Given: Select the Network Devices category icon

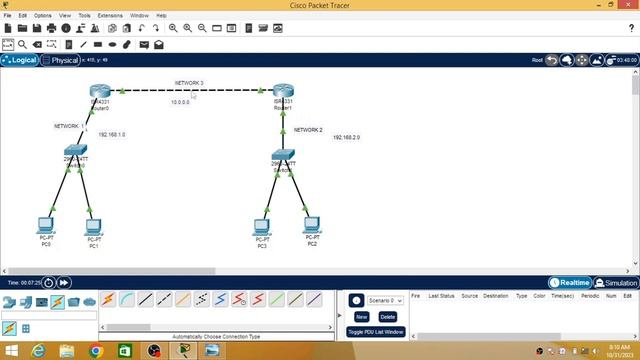Looking at the screenshot, I should (9, 302).
